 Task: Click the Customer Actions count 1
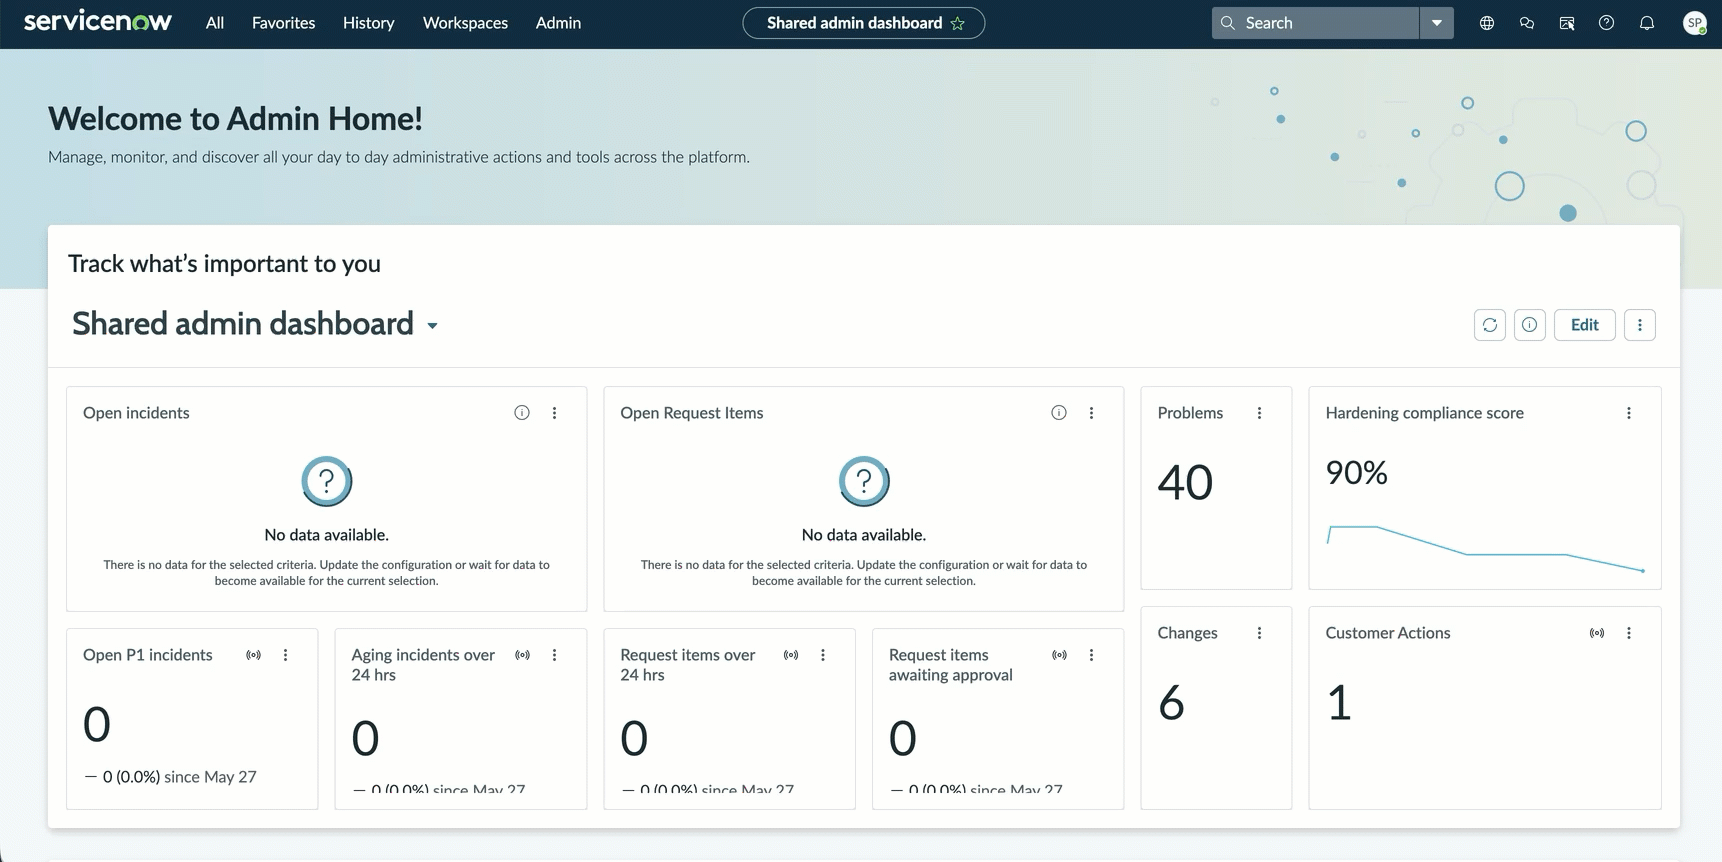pyautogui.click(x=1339, y=702)
